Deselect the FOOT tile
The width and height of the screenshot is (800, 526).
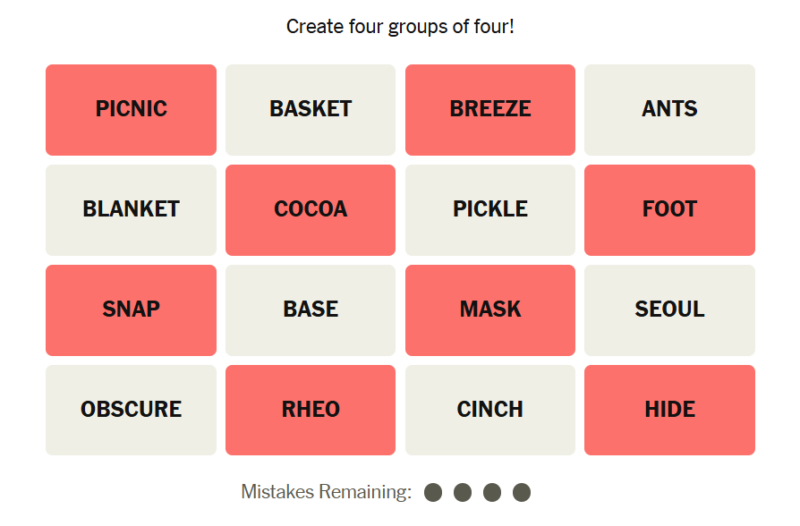coord(669,210)
